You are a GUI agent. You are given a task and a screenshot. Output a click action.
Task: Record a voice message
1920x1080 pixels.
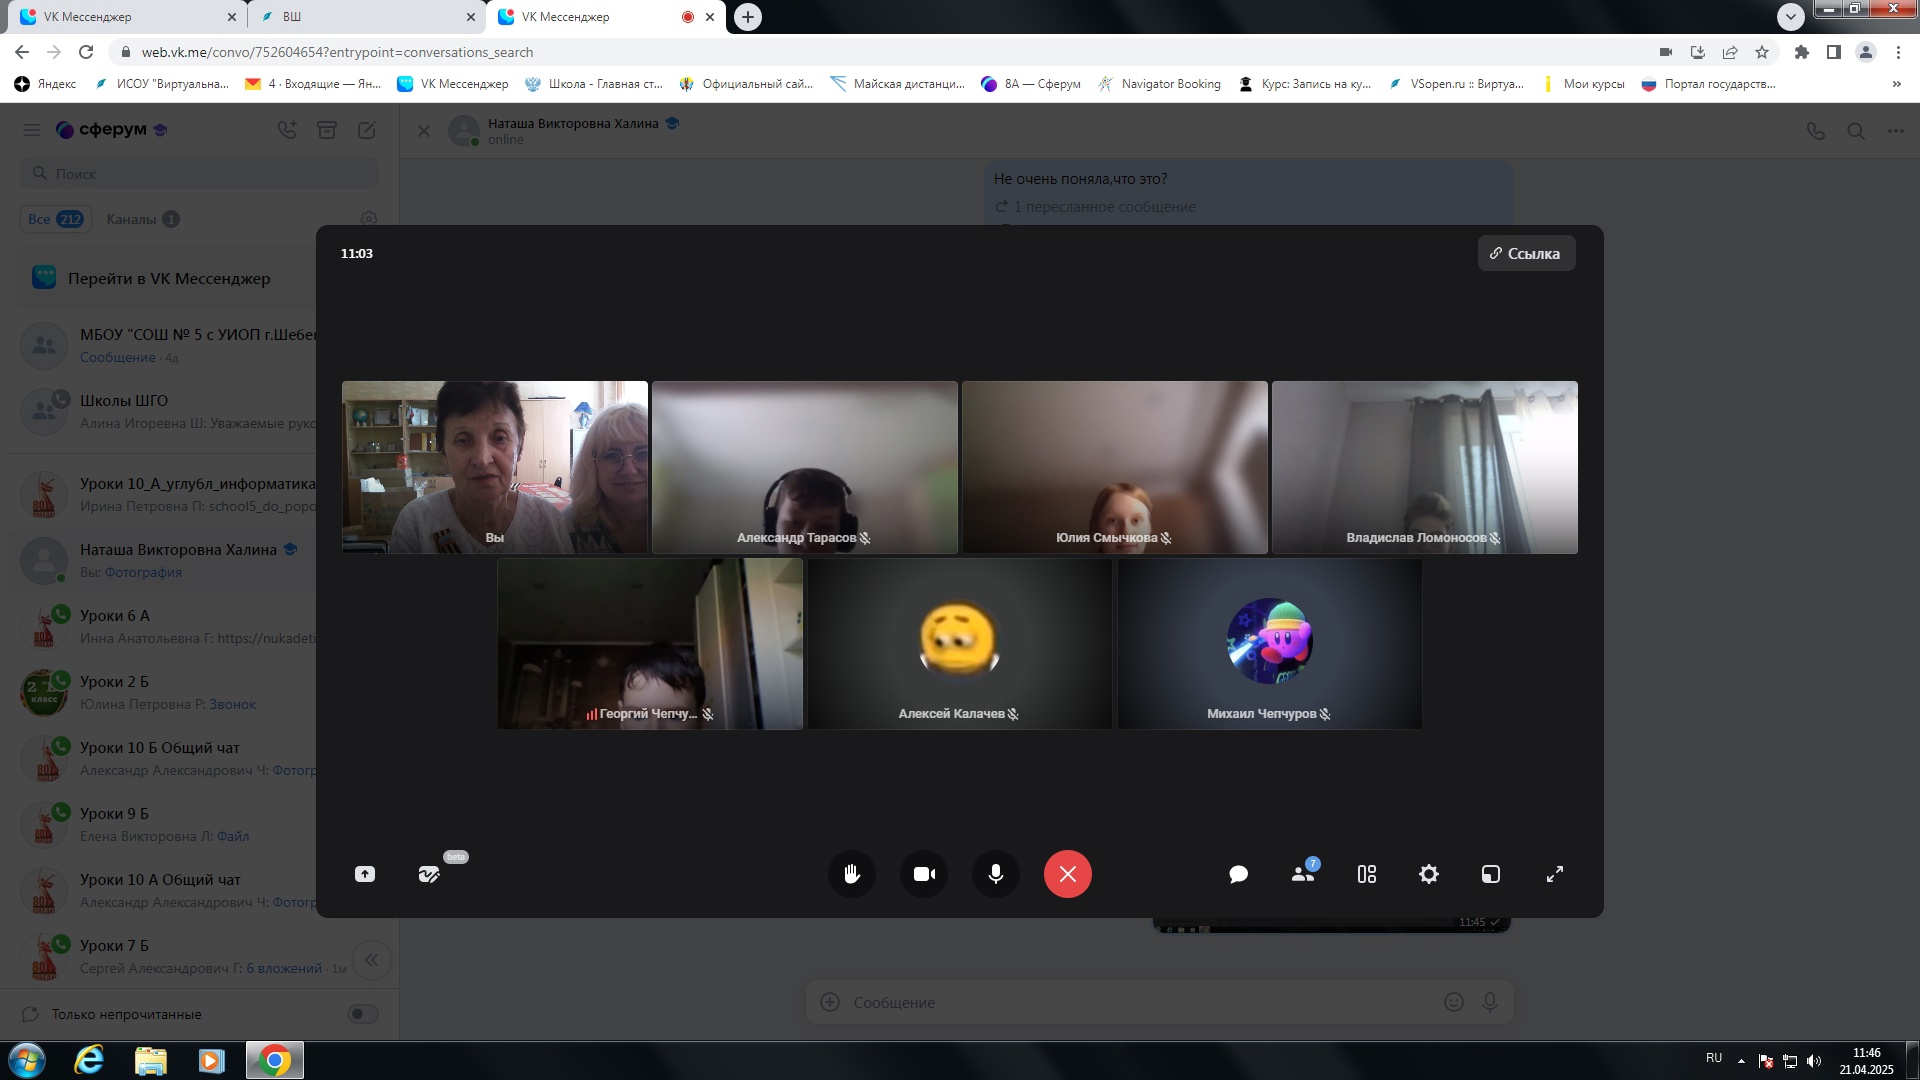coord(1490,1002)
